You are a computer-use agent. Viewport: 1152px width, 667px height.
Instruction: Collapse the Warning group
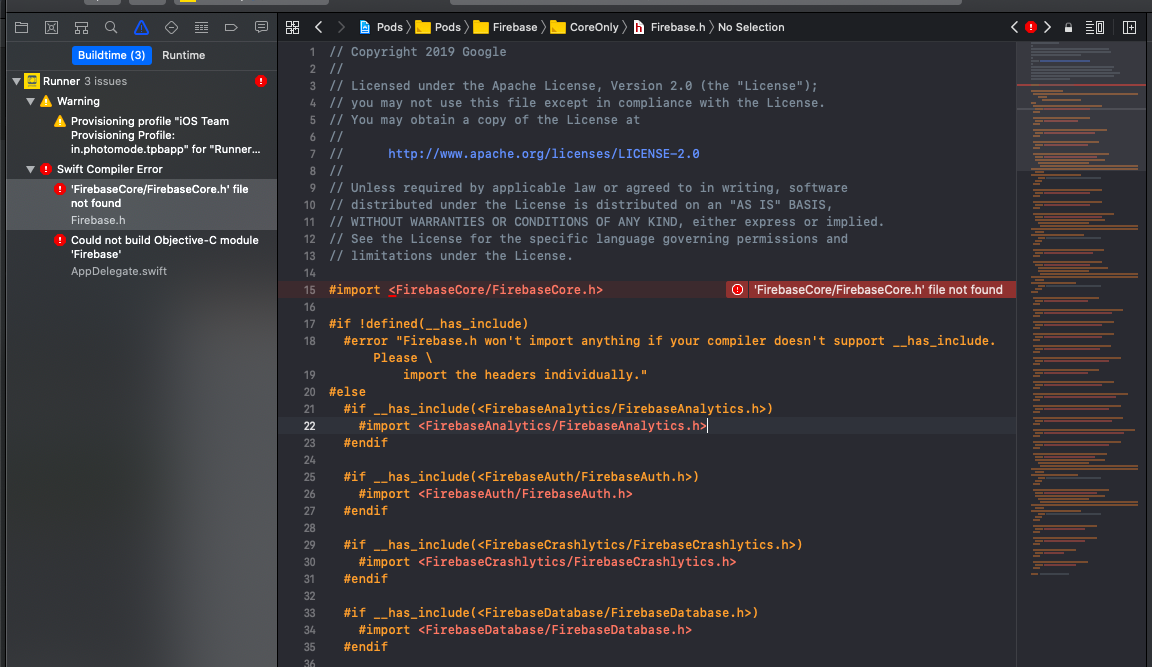coord(30,101)
